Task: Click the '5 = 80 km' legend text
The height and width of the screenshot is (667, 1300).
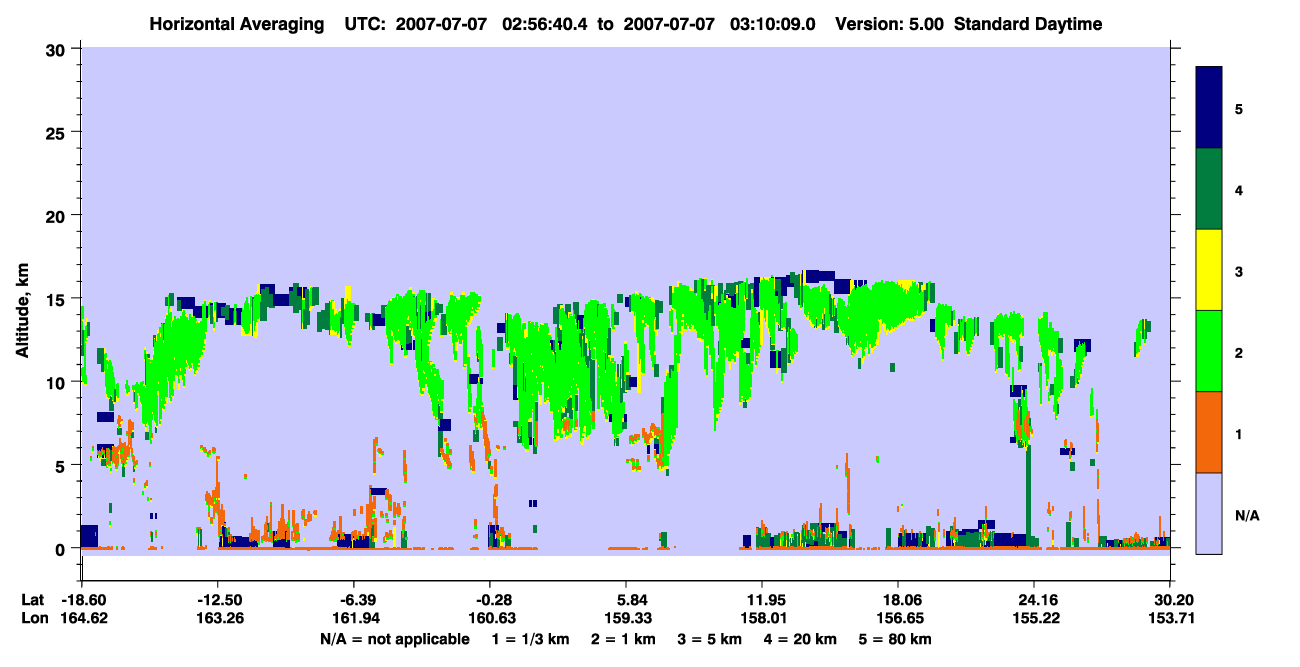Action: tap(895, 638)
